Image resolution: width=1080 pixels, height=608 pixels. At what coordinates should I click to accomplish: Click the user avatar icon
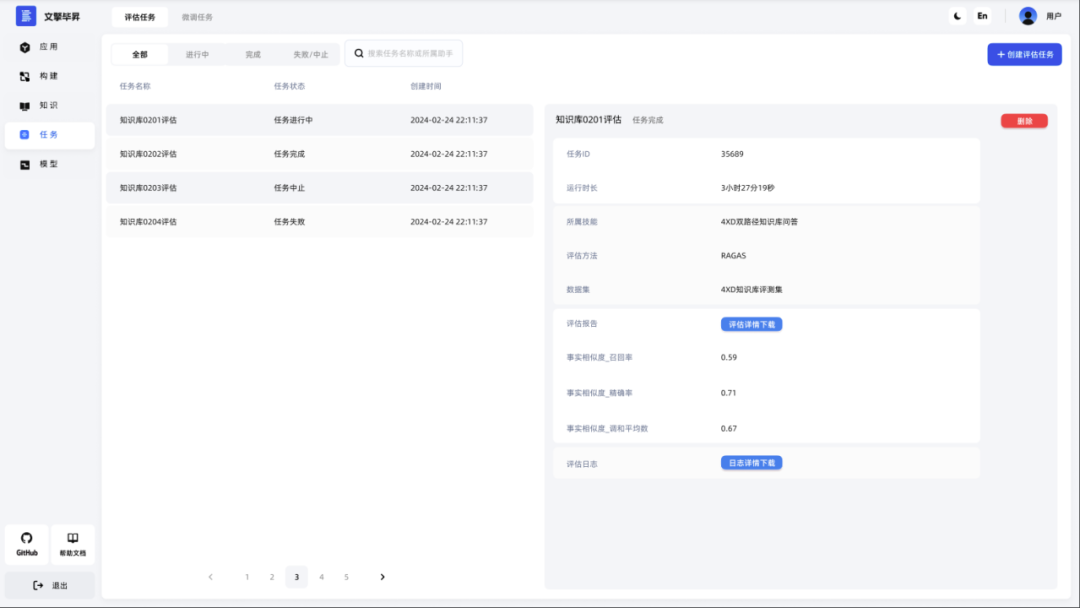click(1028, 16)
